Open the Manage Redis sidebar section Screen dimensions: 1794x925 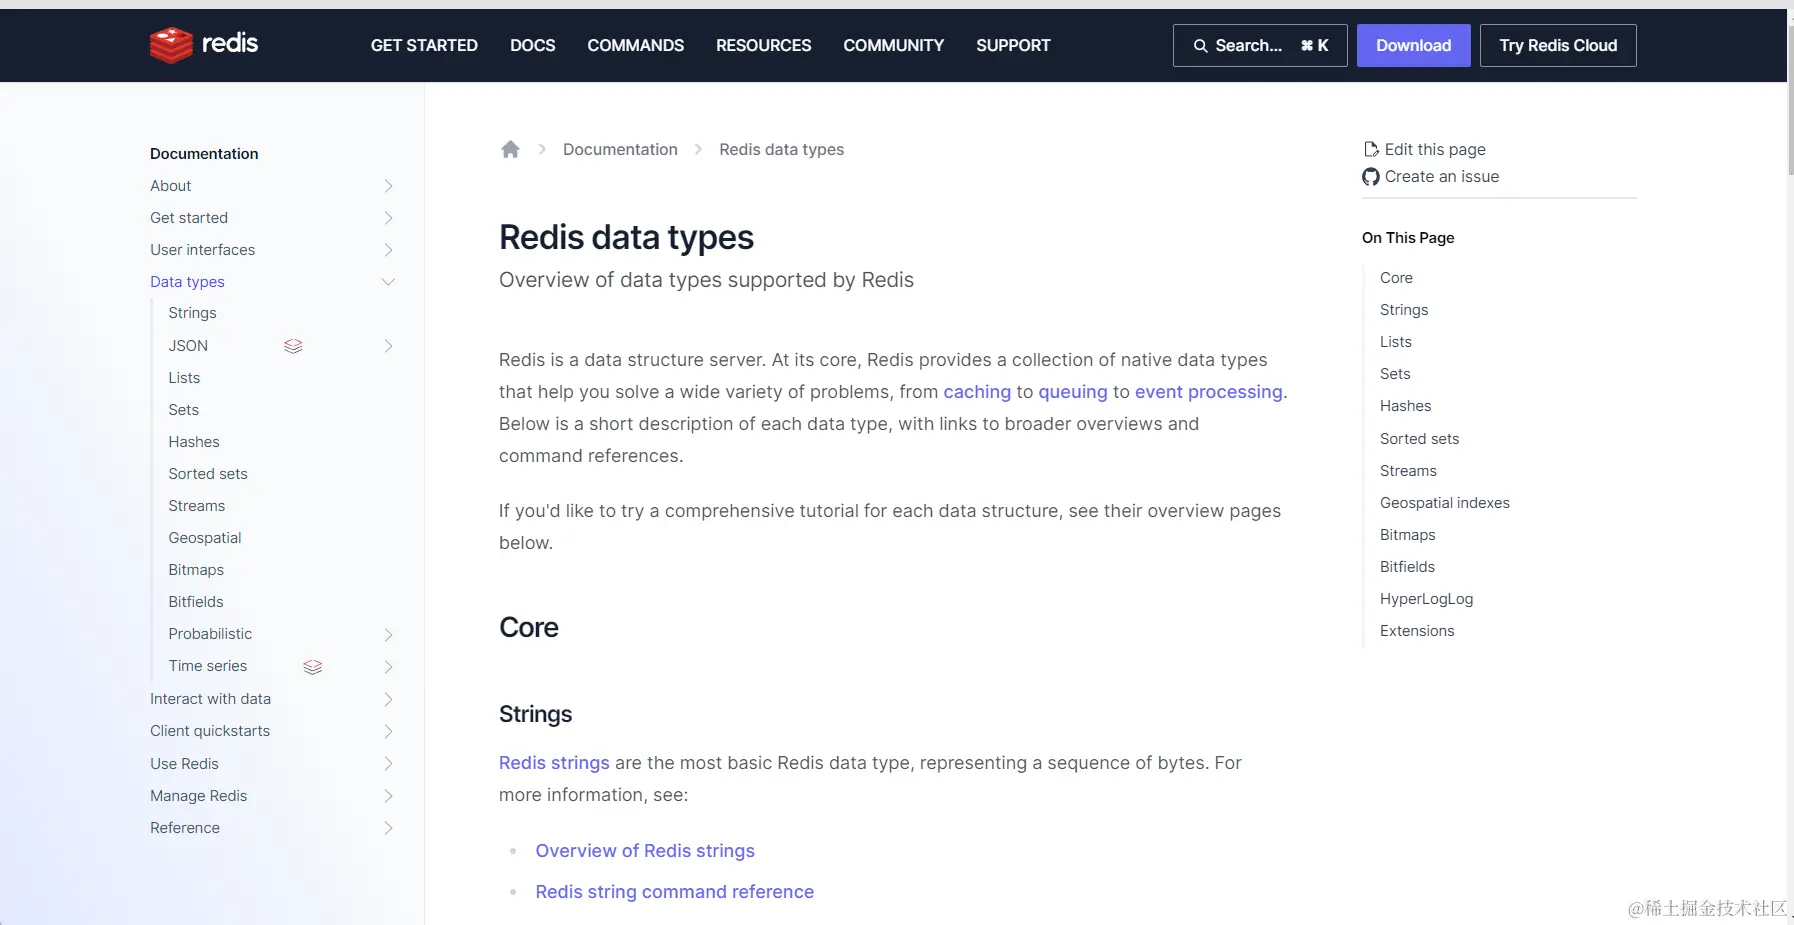pyautogui.click(x=198, y=796)
